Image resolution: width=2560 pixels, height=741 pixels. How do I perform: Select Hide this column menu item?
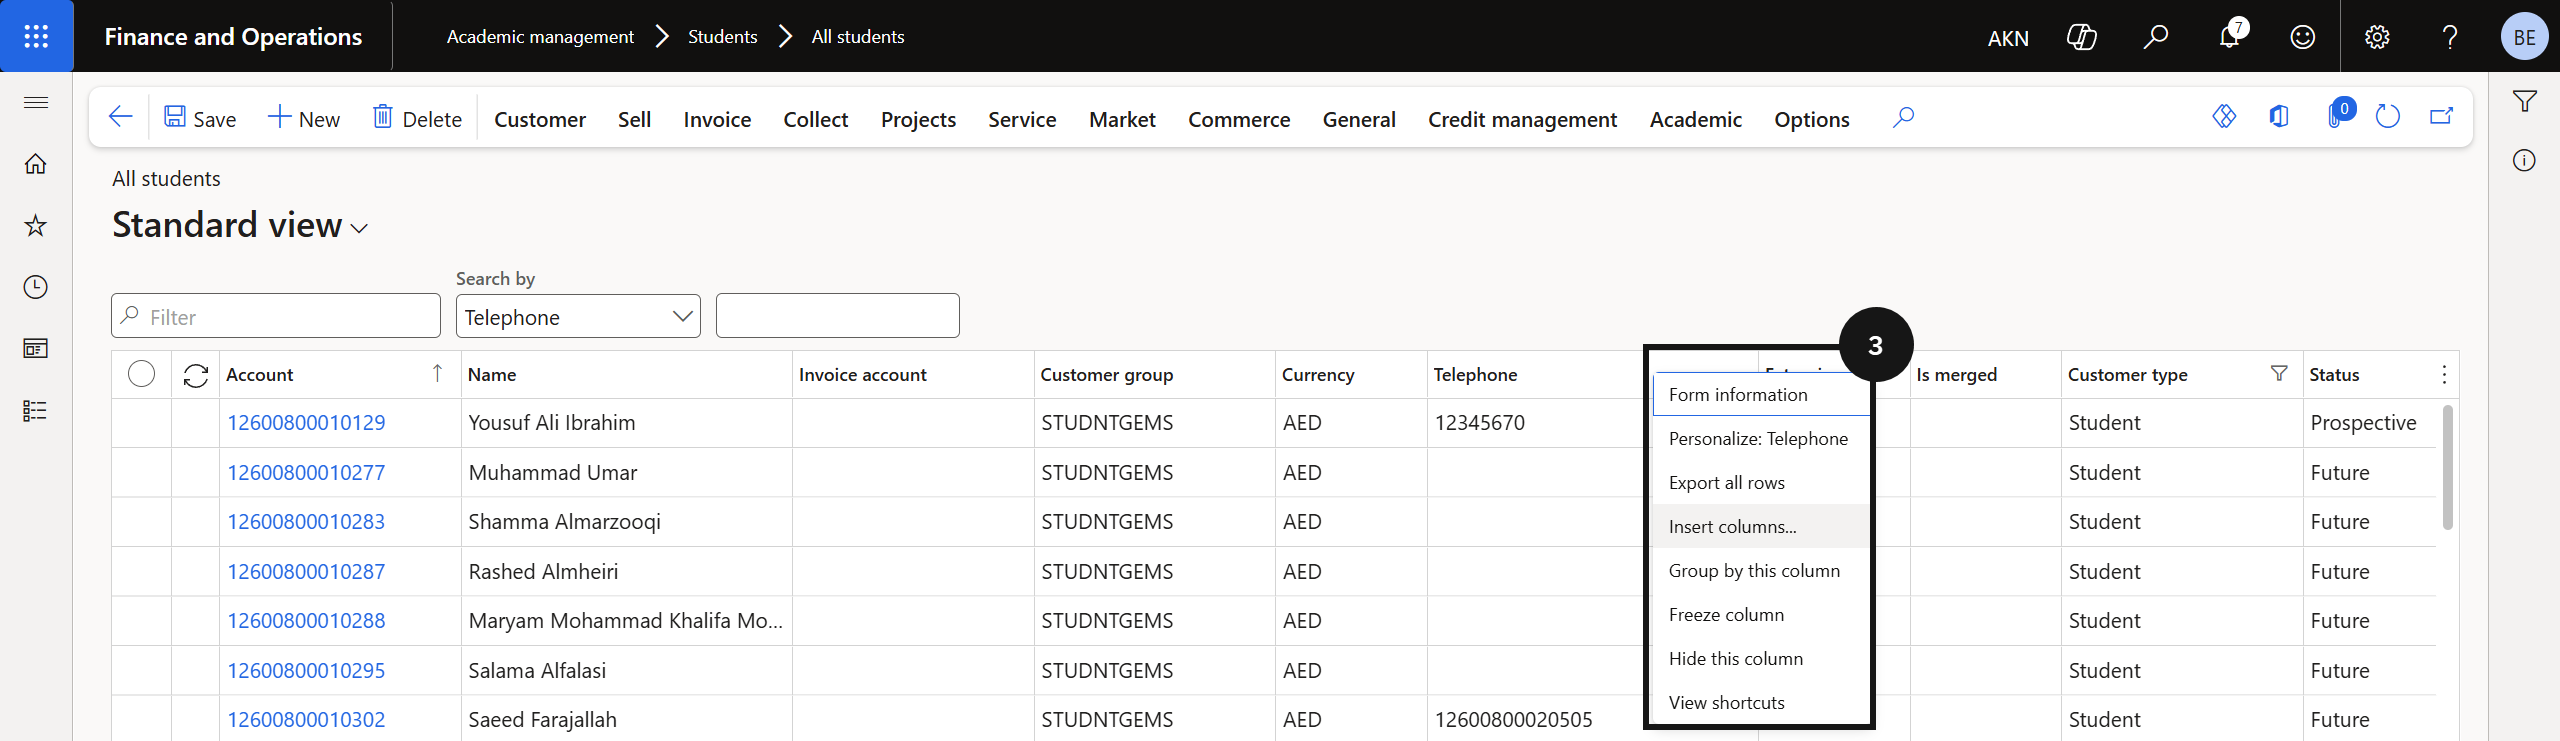pos(1760,659)
